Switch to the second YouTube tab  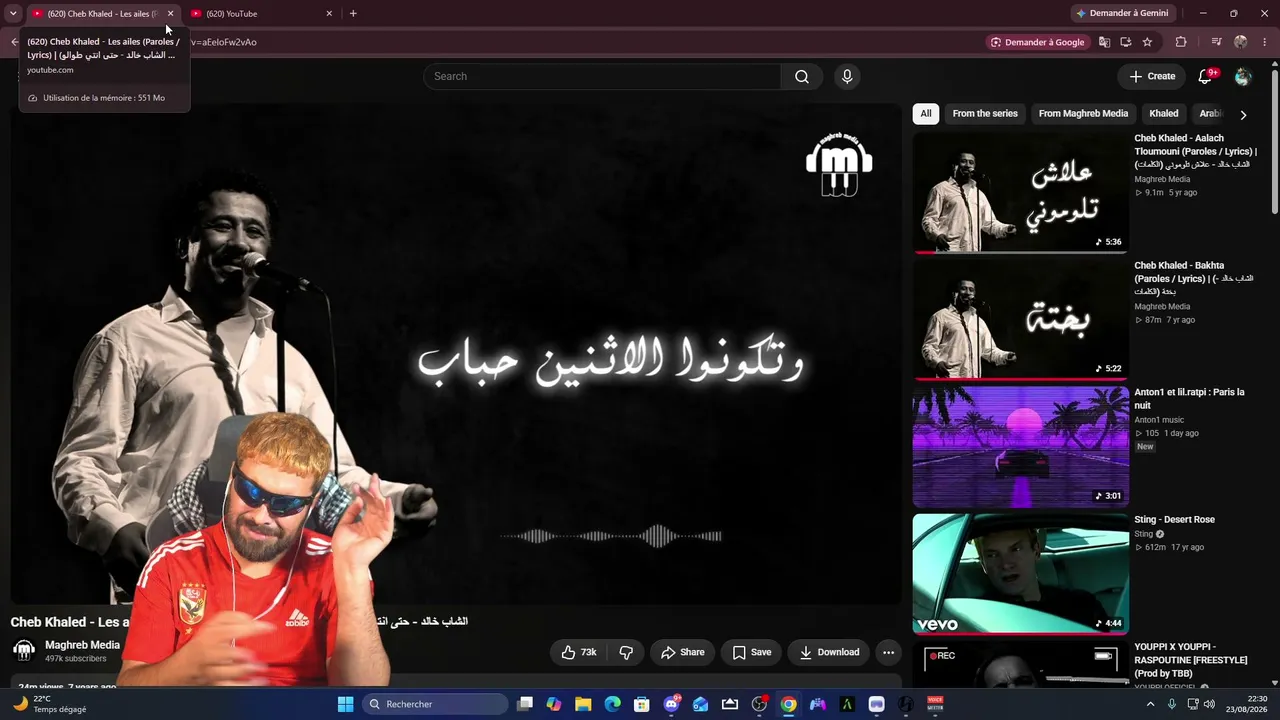point(262,13)
